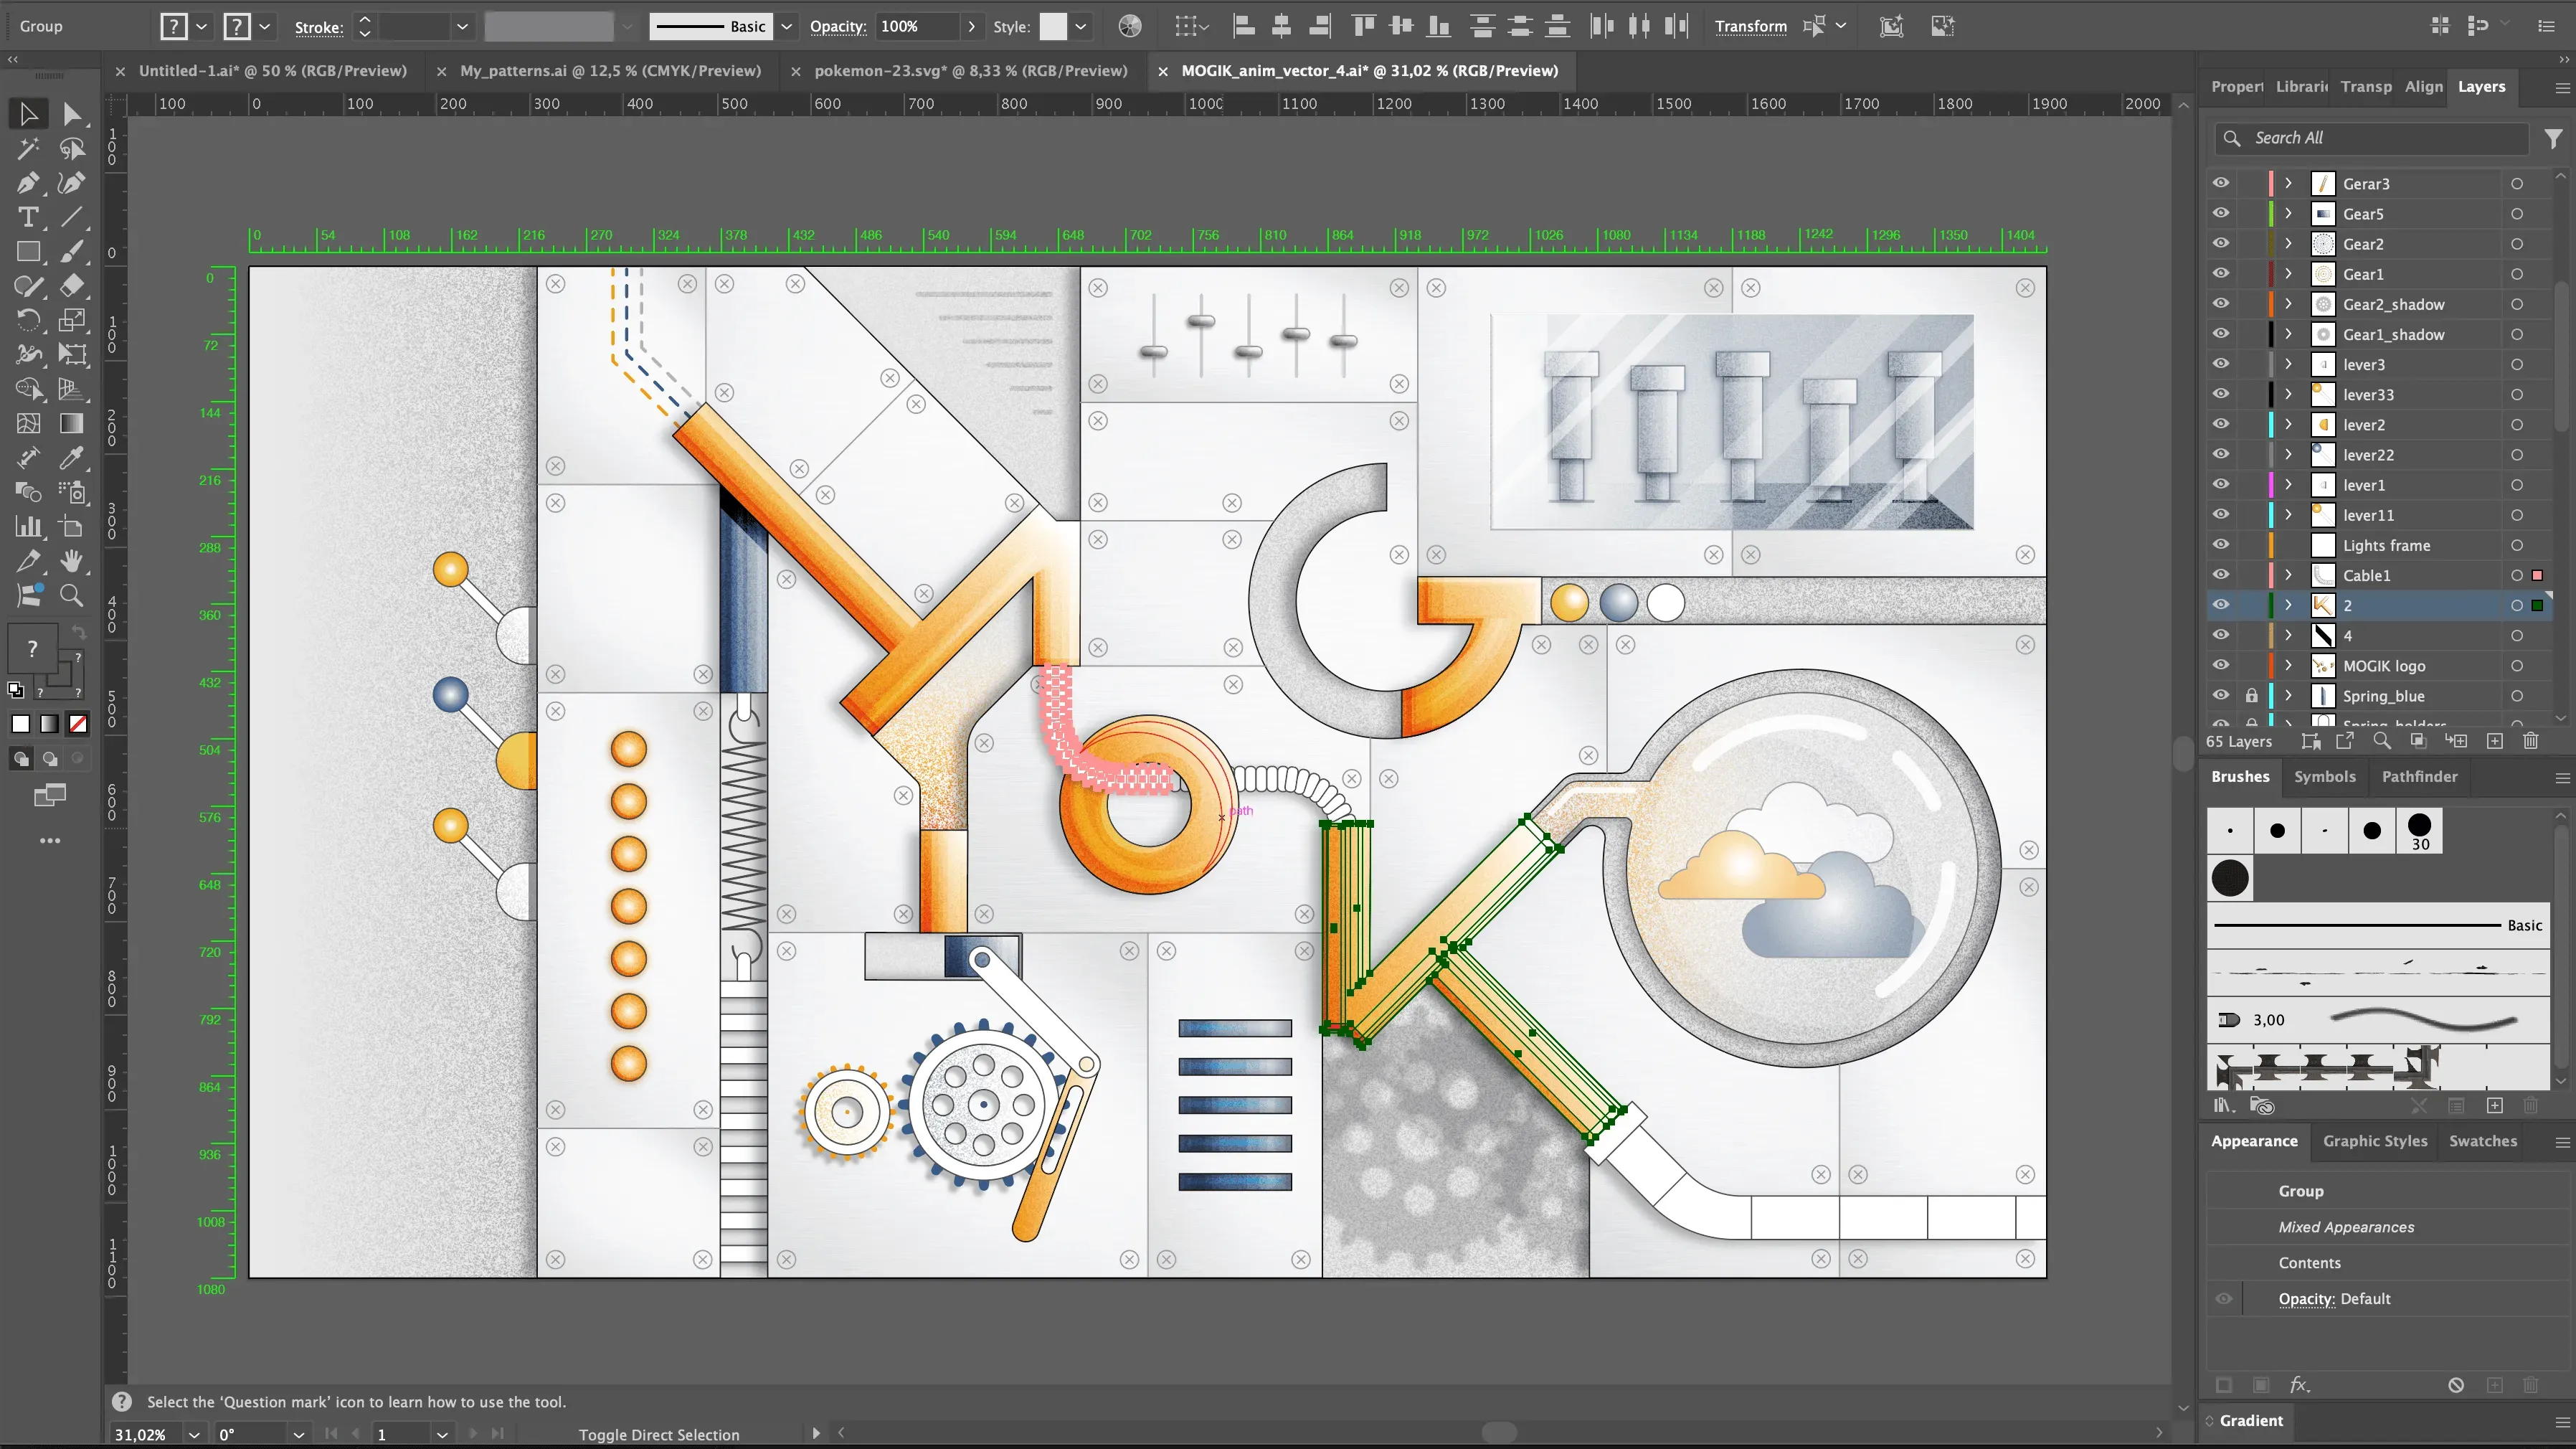Switch to the pokemon-23.svg document tab

970,71
